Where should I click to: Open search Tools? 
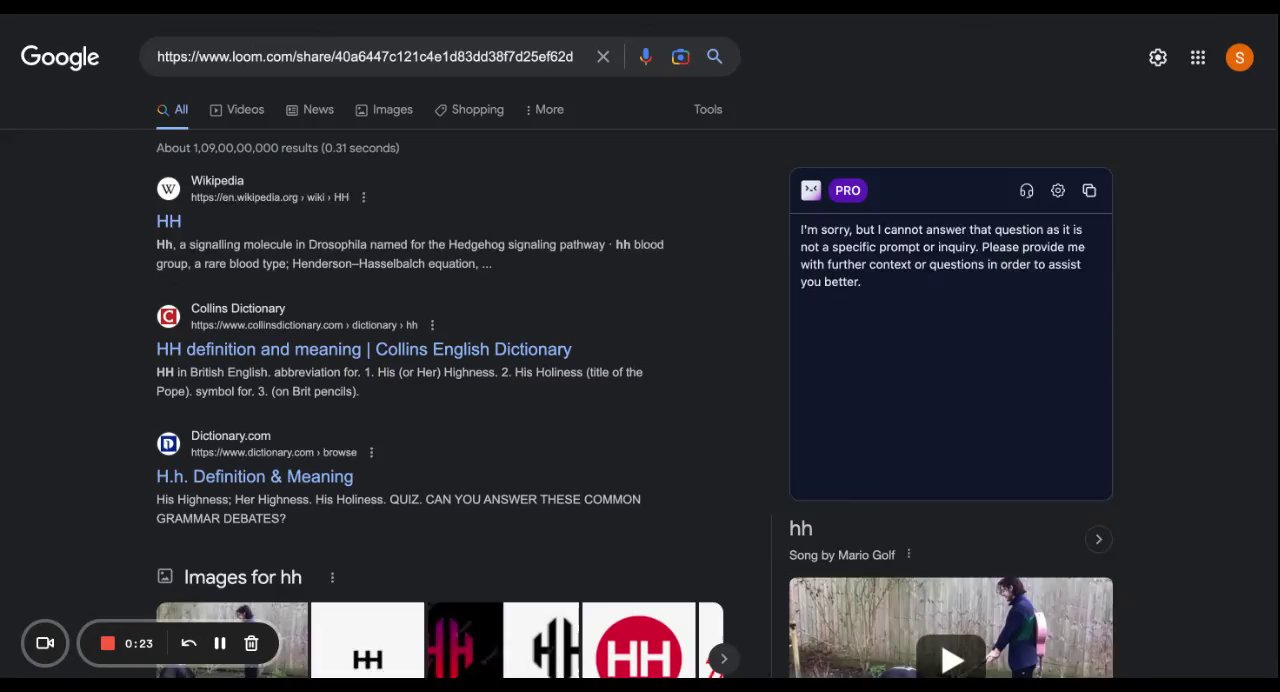pyautogui.click(x=708, y=110)
